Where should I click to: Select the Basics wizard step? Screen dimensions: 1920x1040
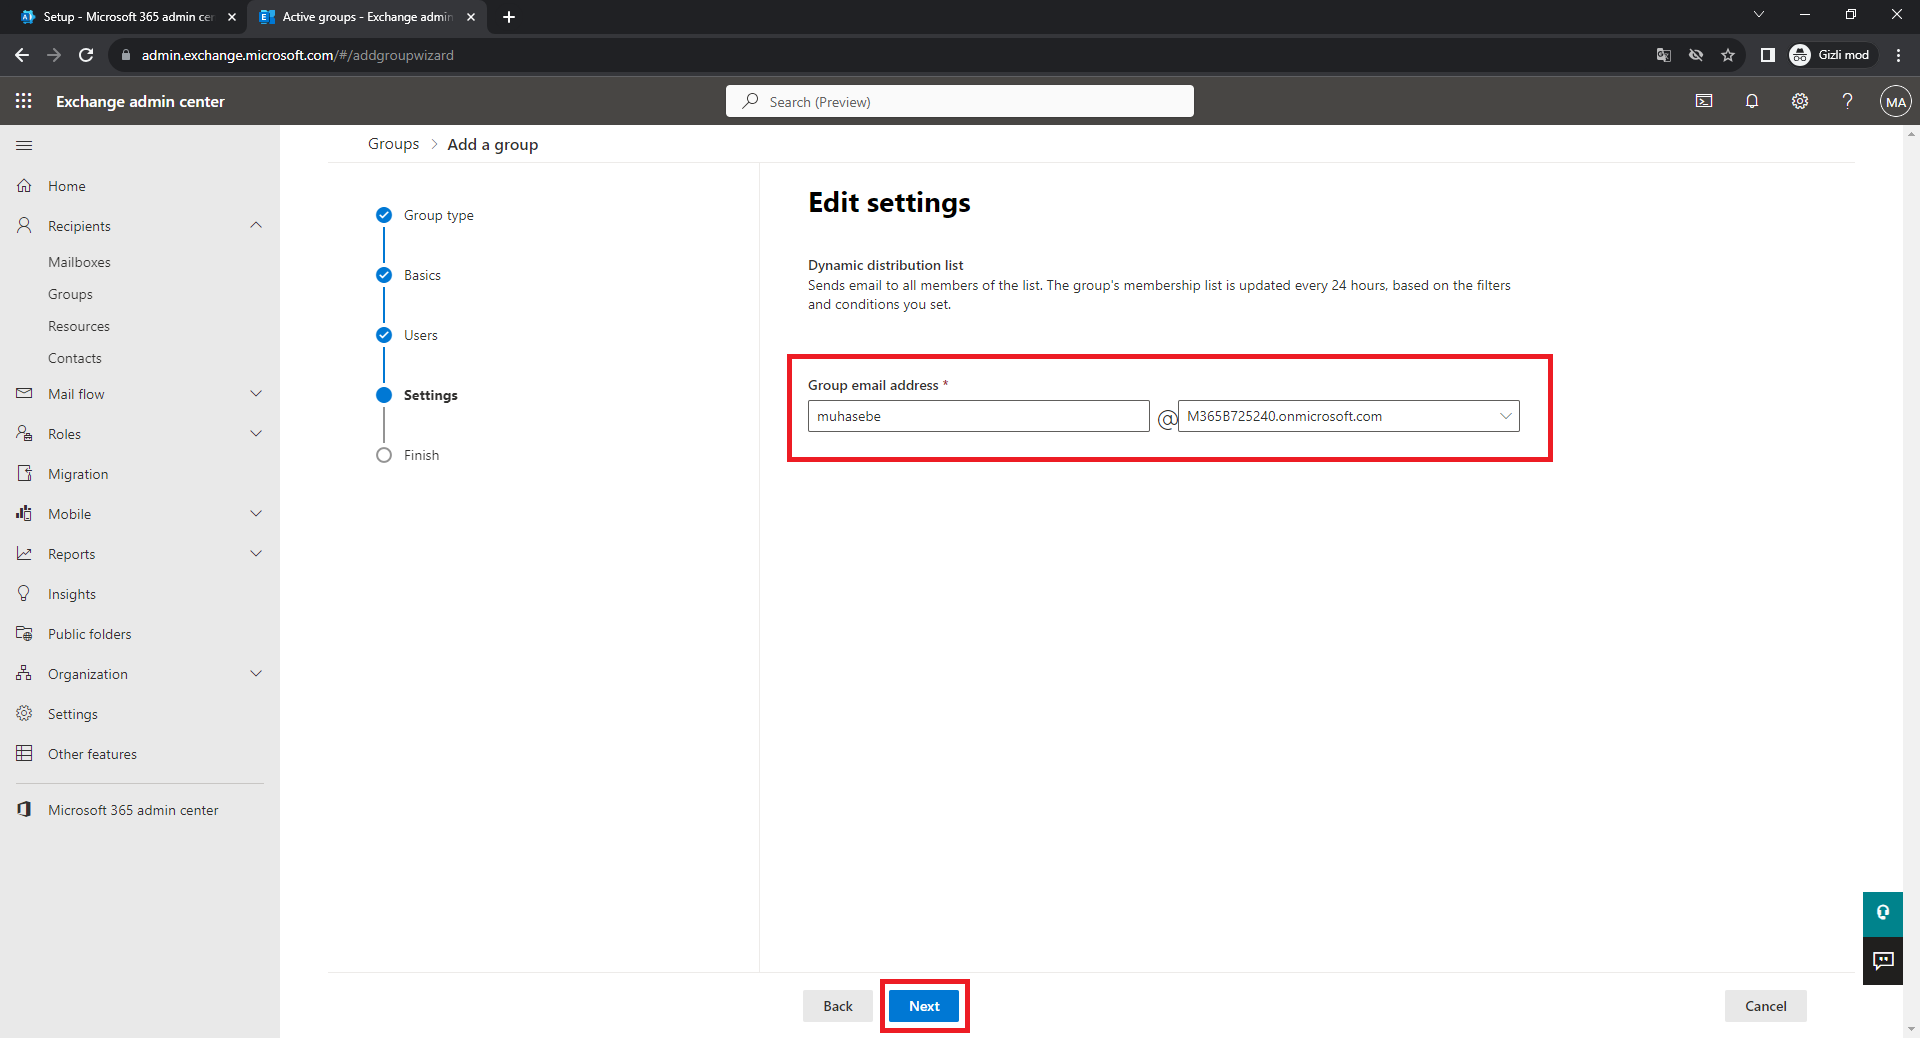coord(422,275)
